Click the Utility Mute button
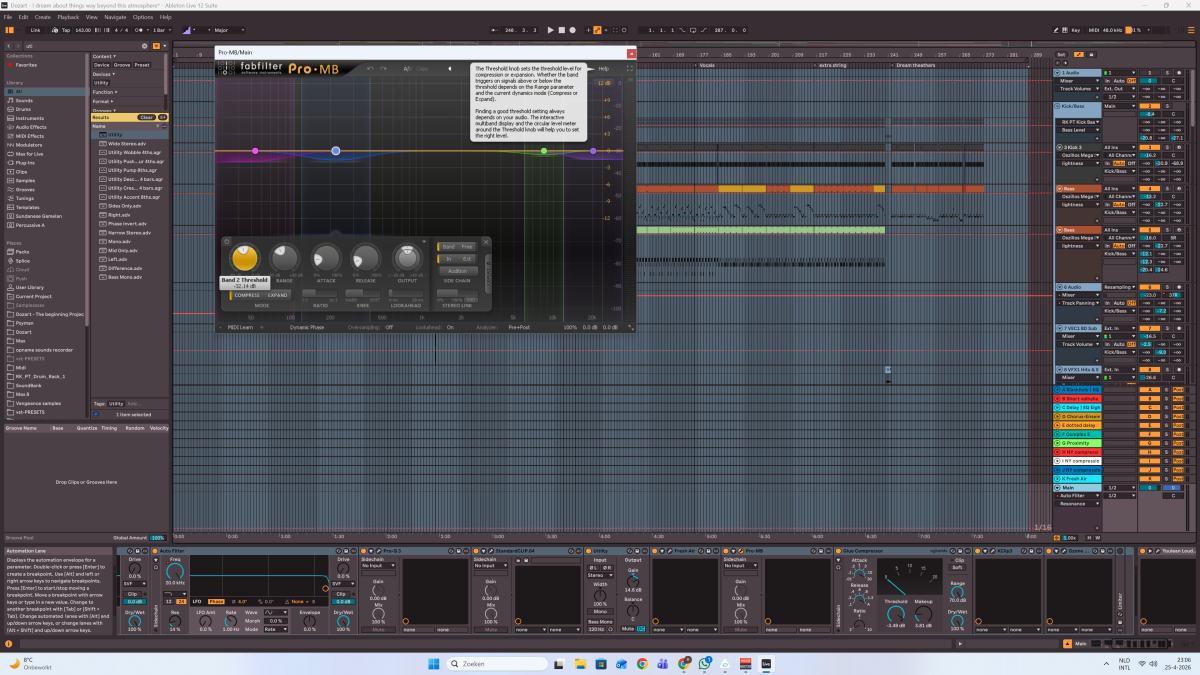 [627, 628]
